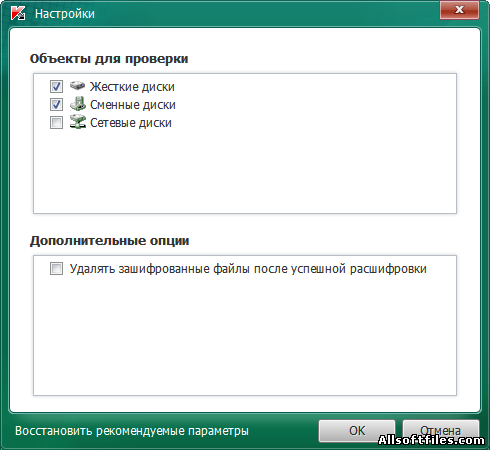Click the Настройки title bar text

pyautogui.click(x=65, y=14)
